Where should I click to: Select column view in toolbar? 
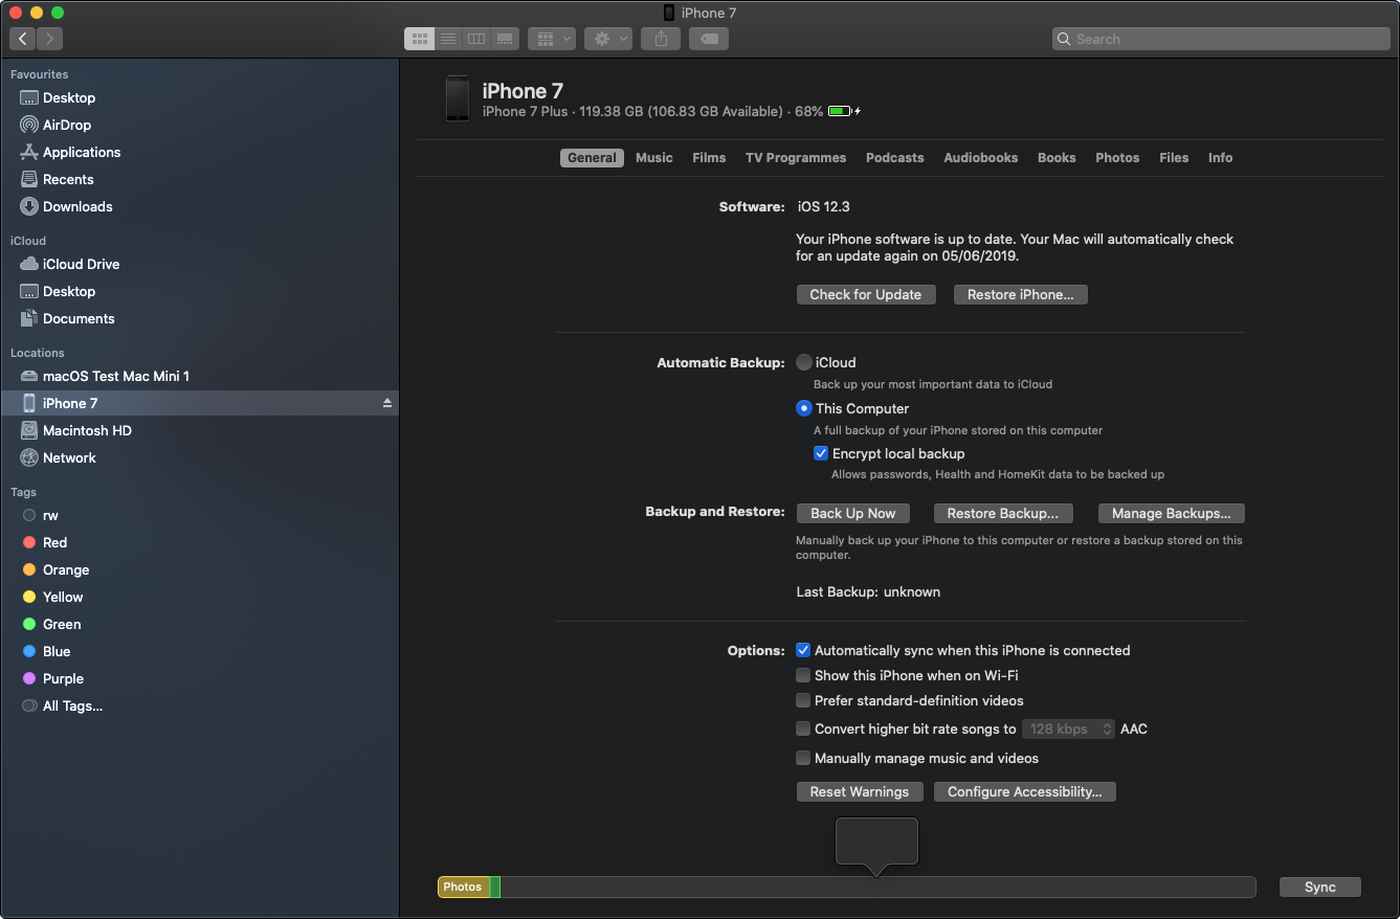[477, 39]
